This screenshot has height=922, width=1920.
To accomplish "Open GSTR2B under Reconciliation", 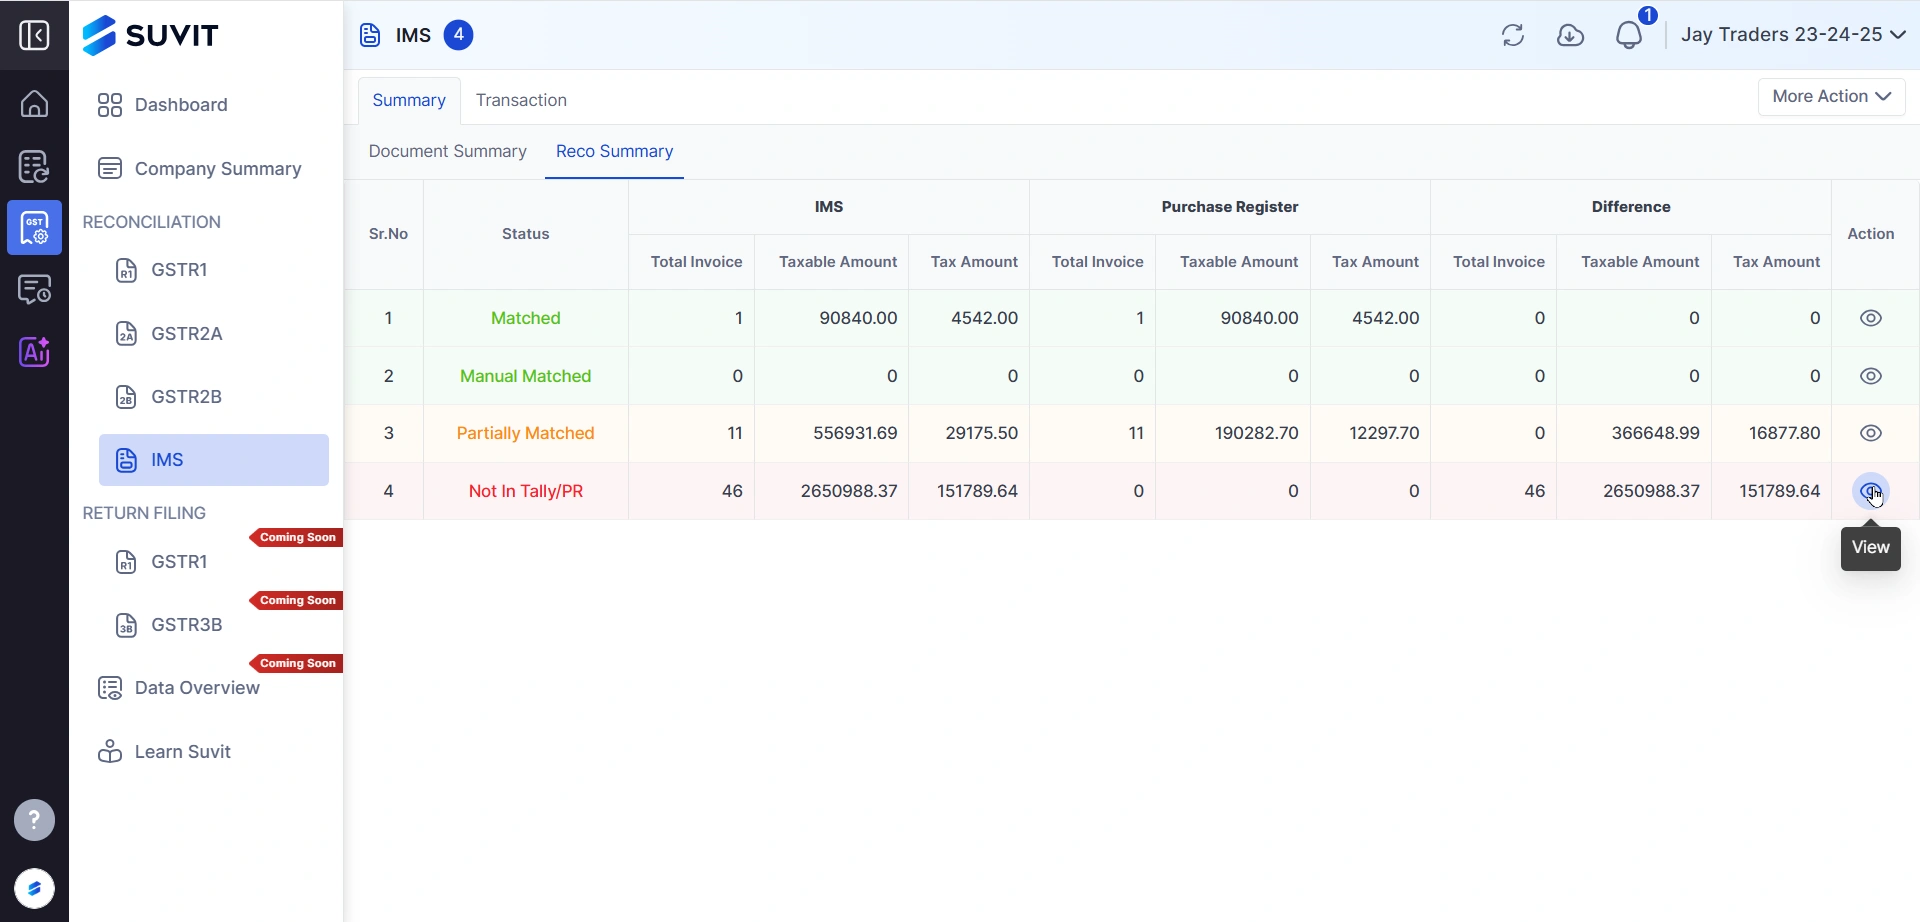I will [x=186, y=397].
